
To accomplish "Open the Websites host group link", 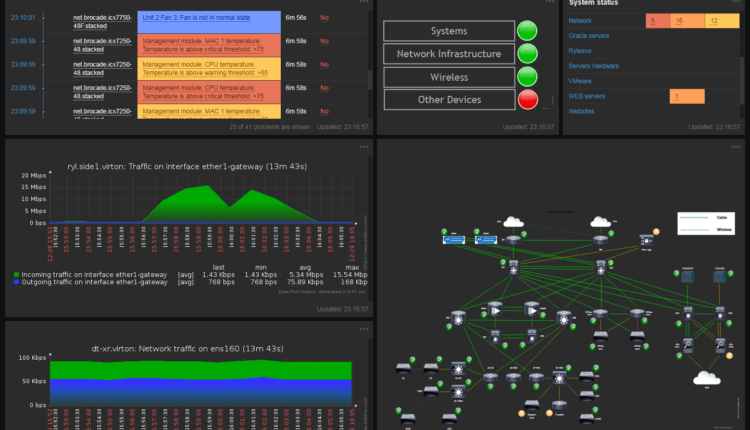I will pos(581,111).
